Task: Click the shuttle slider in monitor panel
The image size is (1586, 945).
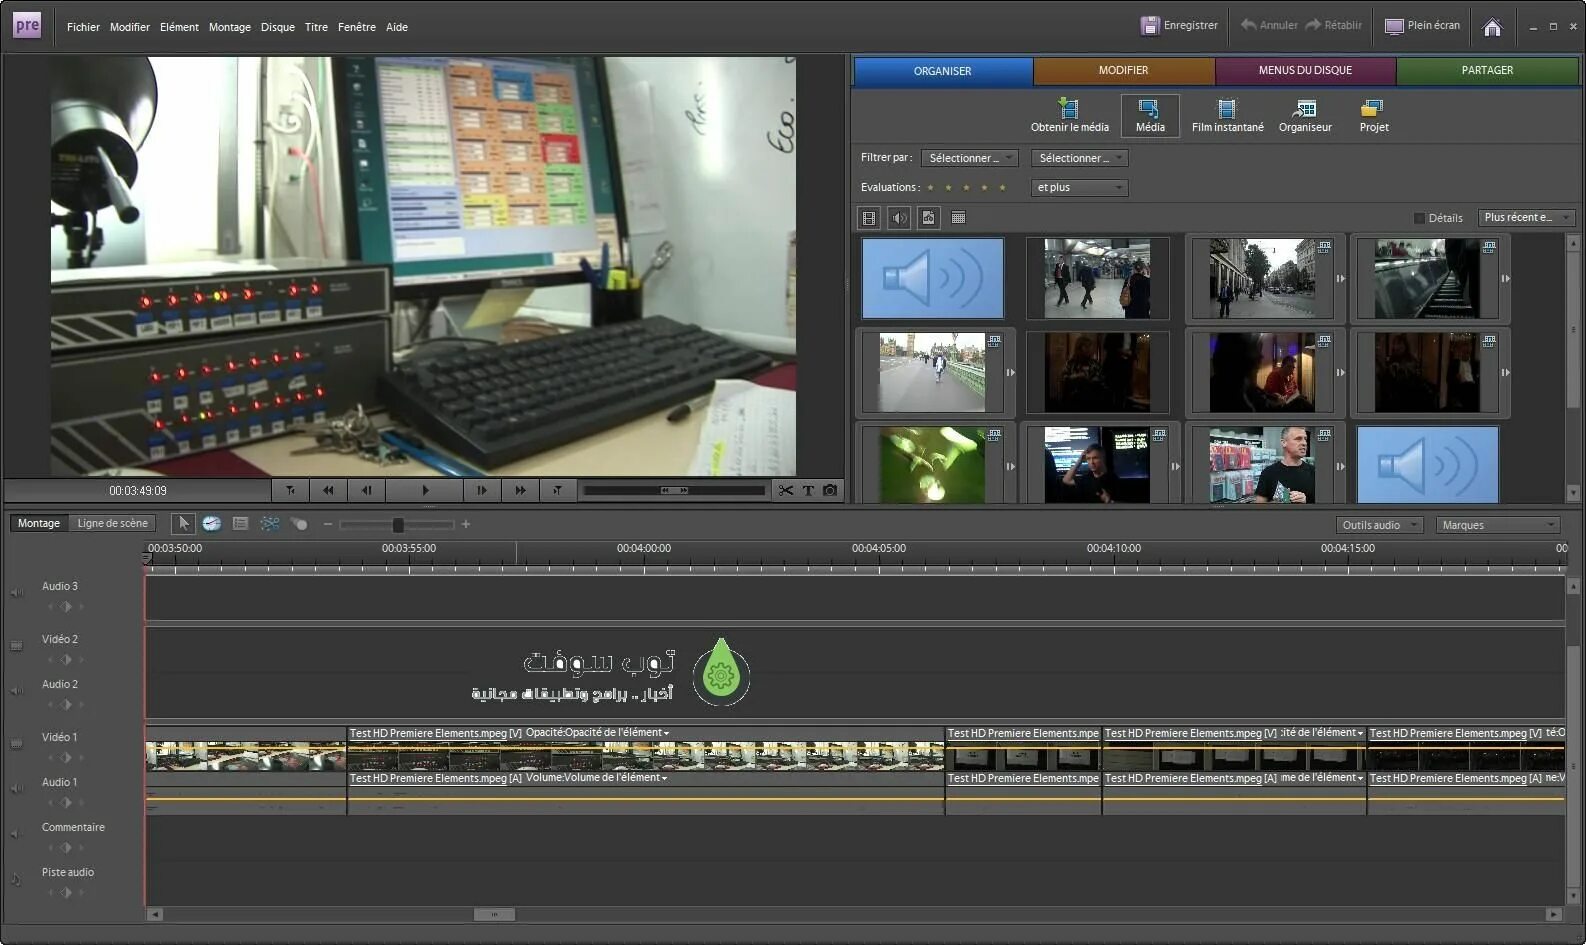Action: [674, 490]
